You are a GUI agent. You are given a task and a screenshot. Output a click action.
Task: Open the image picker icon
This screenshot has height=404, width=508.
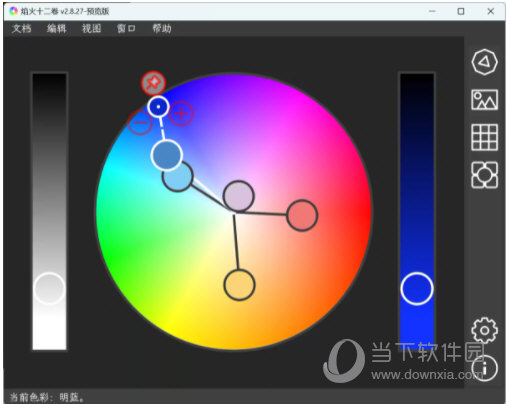tap(484, 99)
